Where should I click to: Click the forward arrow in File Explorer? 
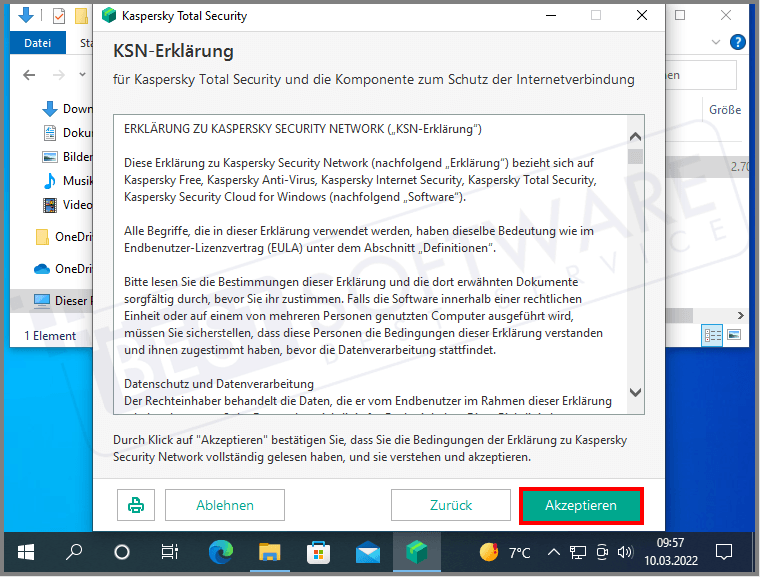59,75
